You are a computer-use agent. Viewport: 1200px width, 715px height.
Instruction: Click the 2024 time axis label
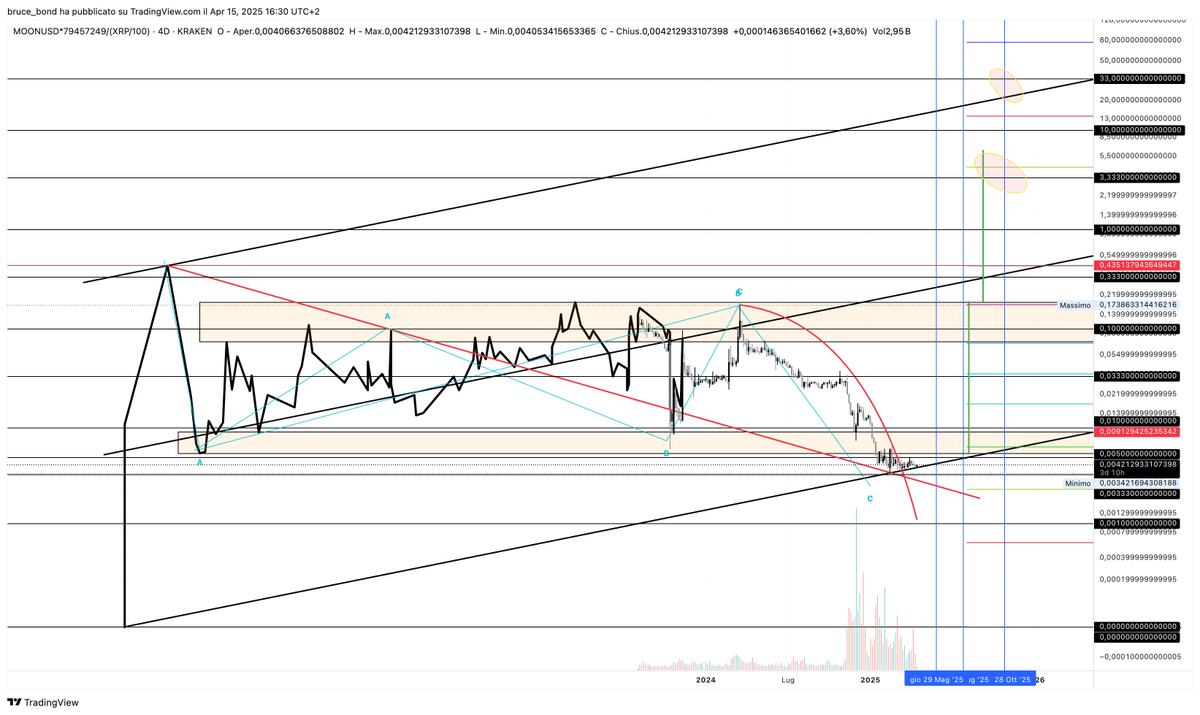pyautogui.click(x=706, y=680)
